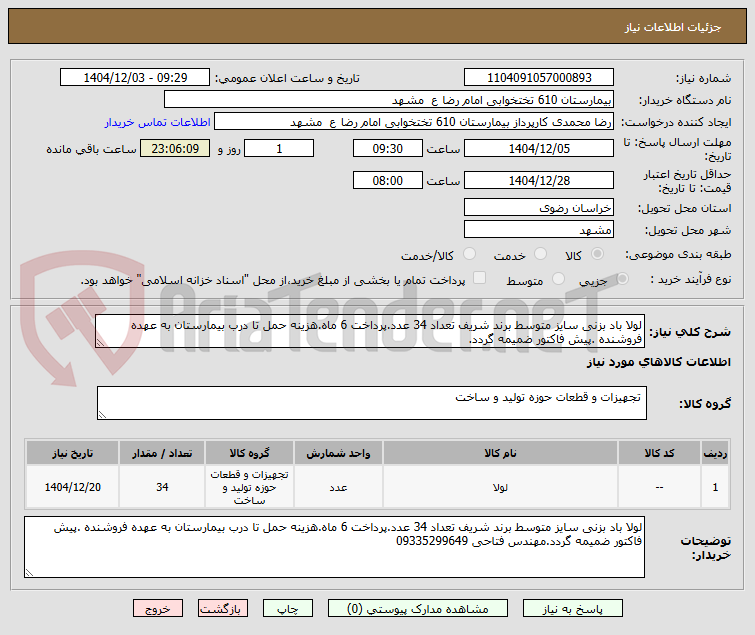The width and height of the screenshot is (755, 635).
Task: Click the تعداد / مقدار column header
Action: click(x=162, y=453)
